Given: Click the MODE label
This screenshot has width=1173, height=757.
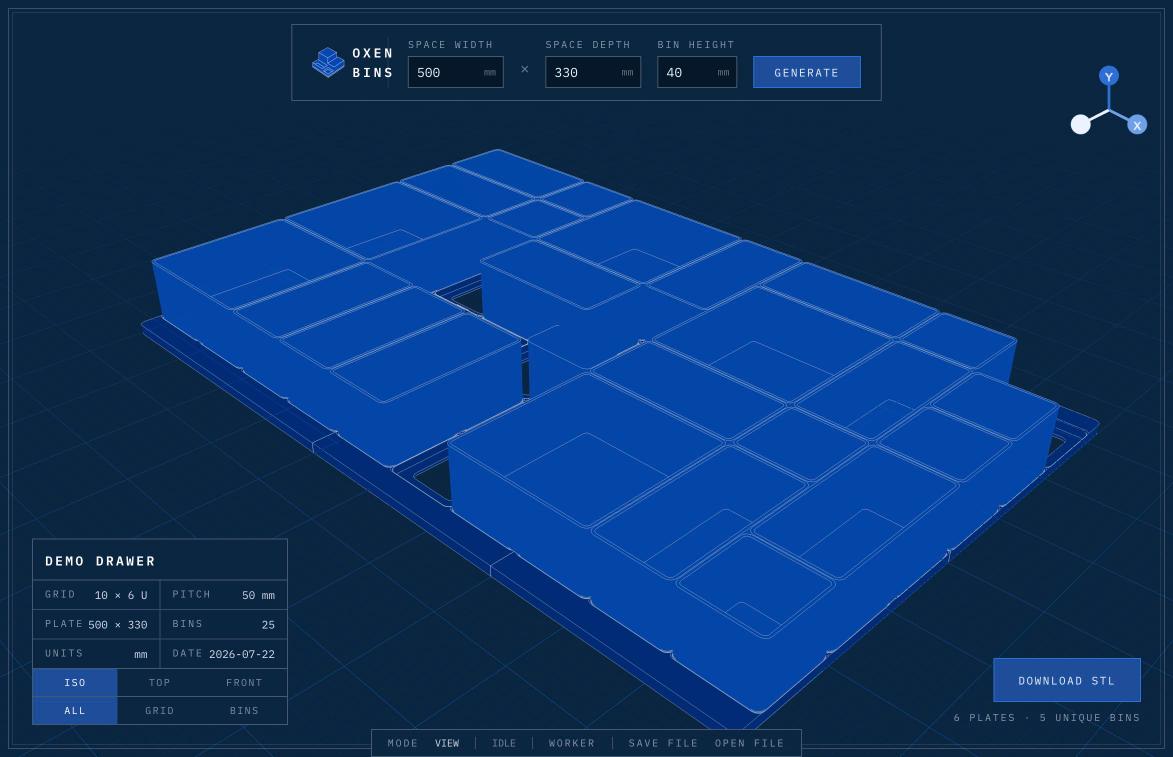Looking at the screenshot, I should (x=402, y=744).
